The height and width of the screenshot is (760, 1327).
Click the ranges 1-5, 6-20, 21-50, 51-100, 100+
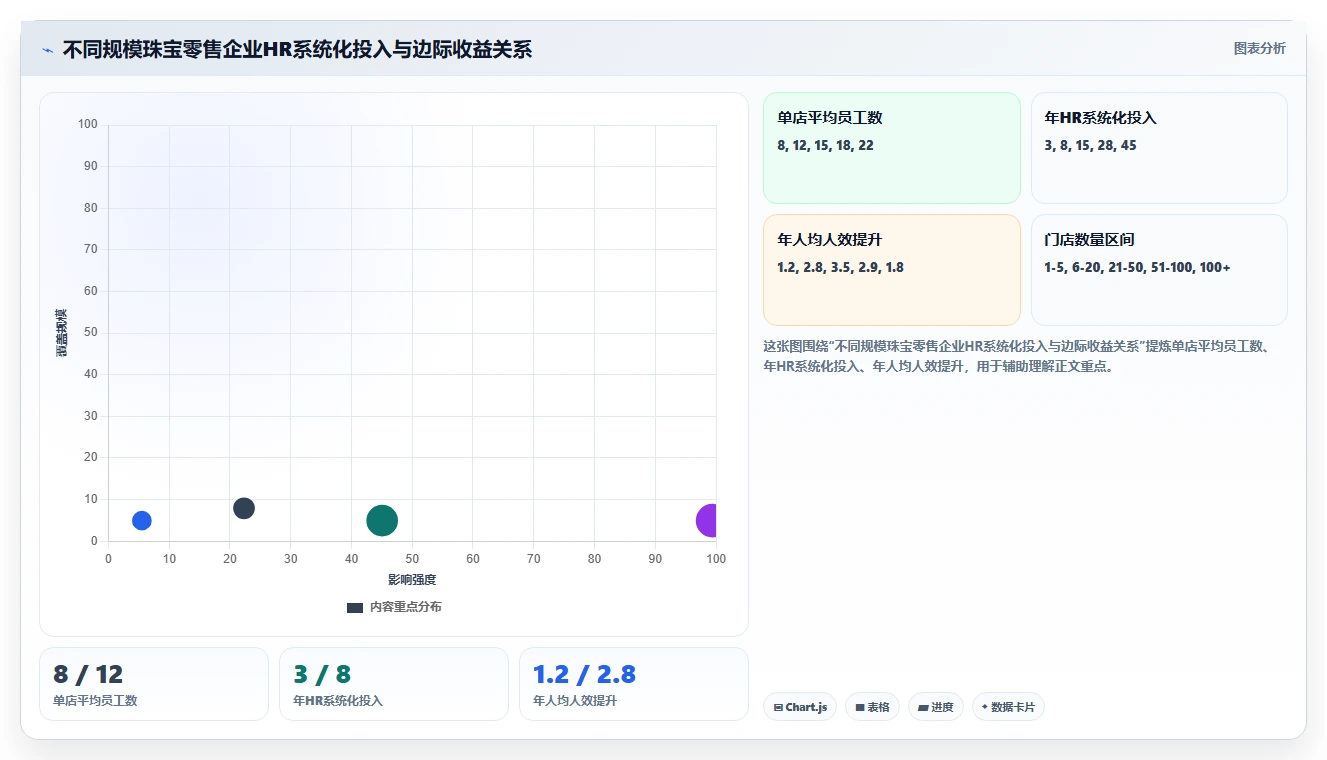click(1137, 267)
